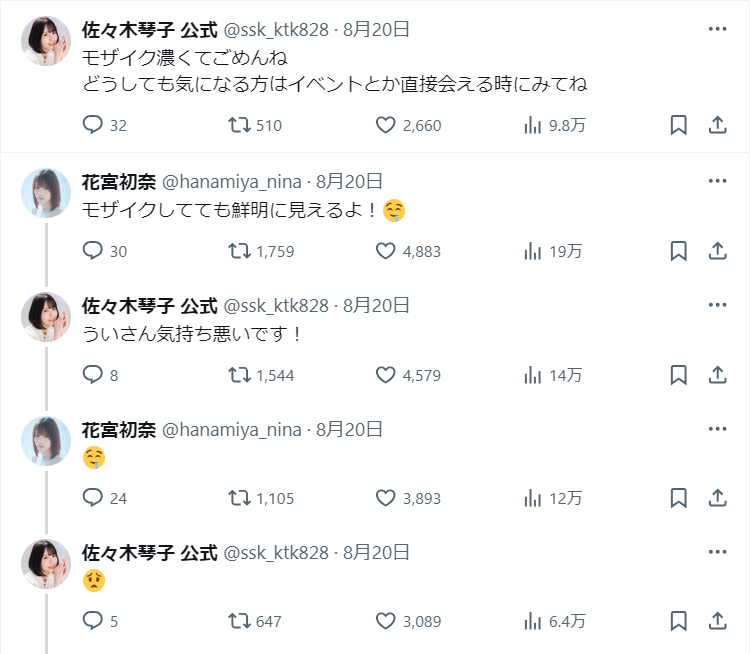Open more menu on モザイクしてても tweet
This screenshot has width=750, height=654.
click(x=717, y=181)
